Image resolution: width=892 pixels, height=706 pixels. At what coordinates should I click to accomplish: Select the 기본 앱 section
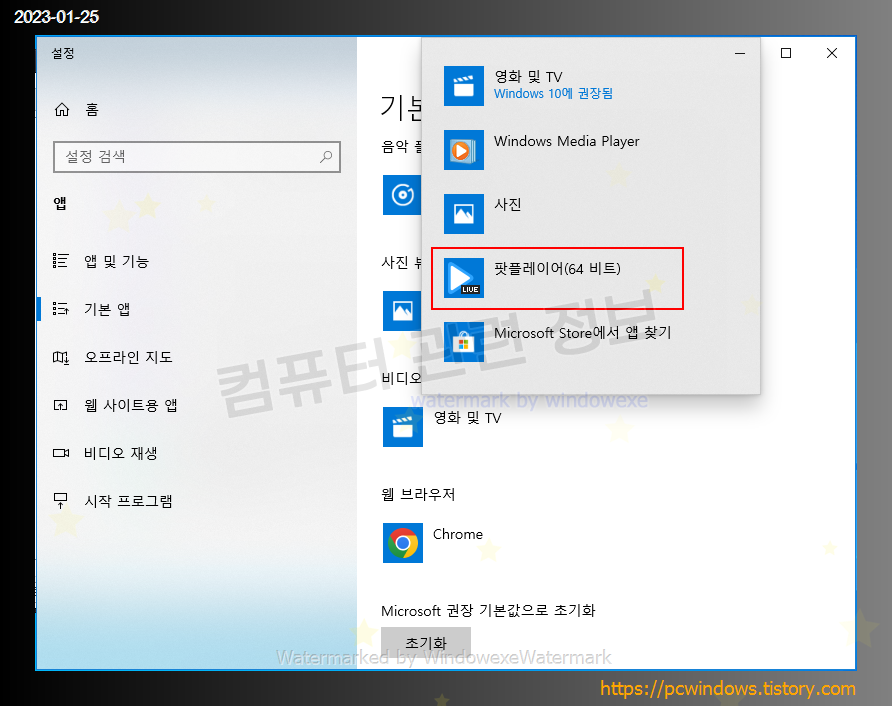[196, 309]
